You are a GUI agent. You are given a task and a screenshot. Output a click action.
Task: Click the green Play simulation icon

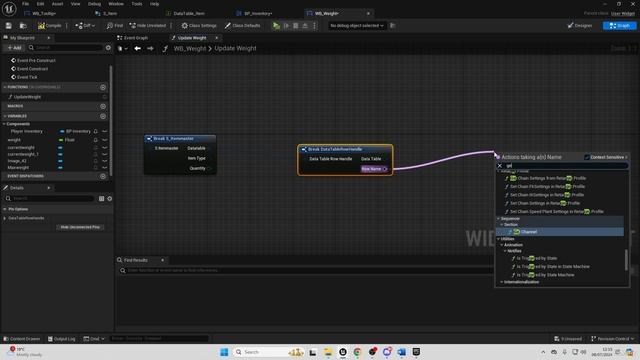coord(276,26)
